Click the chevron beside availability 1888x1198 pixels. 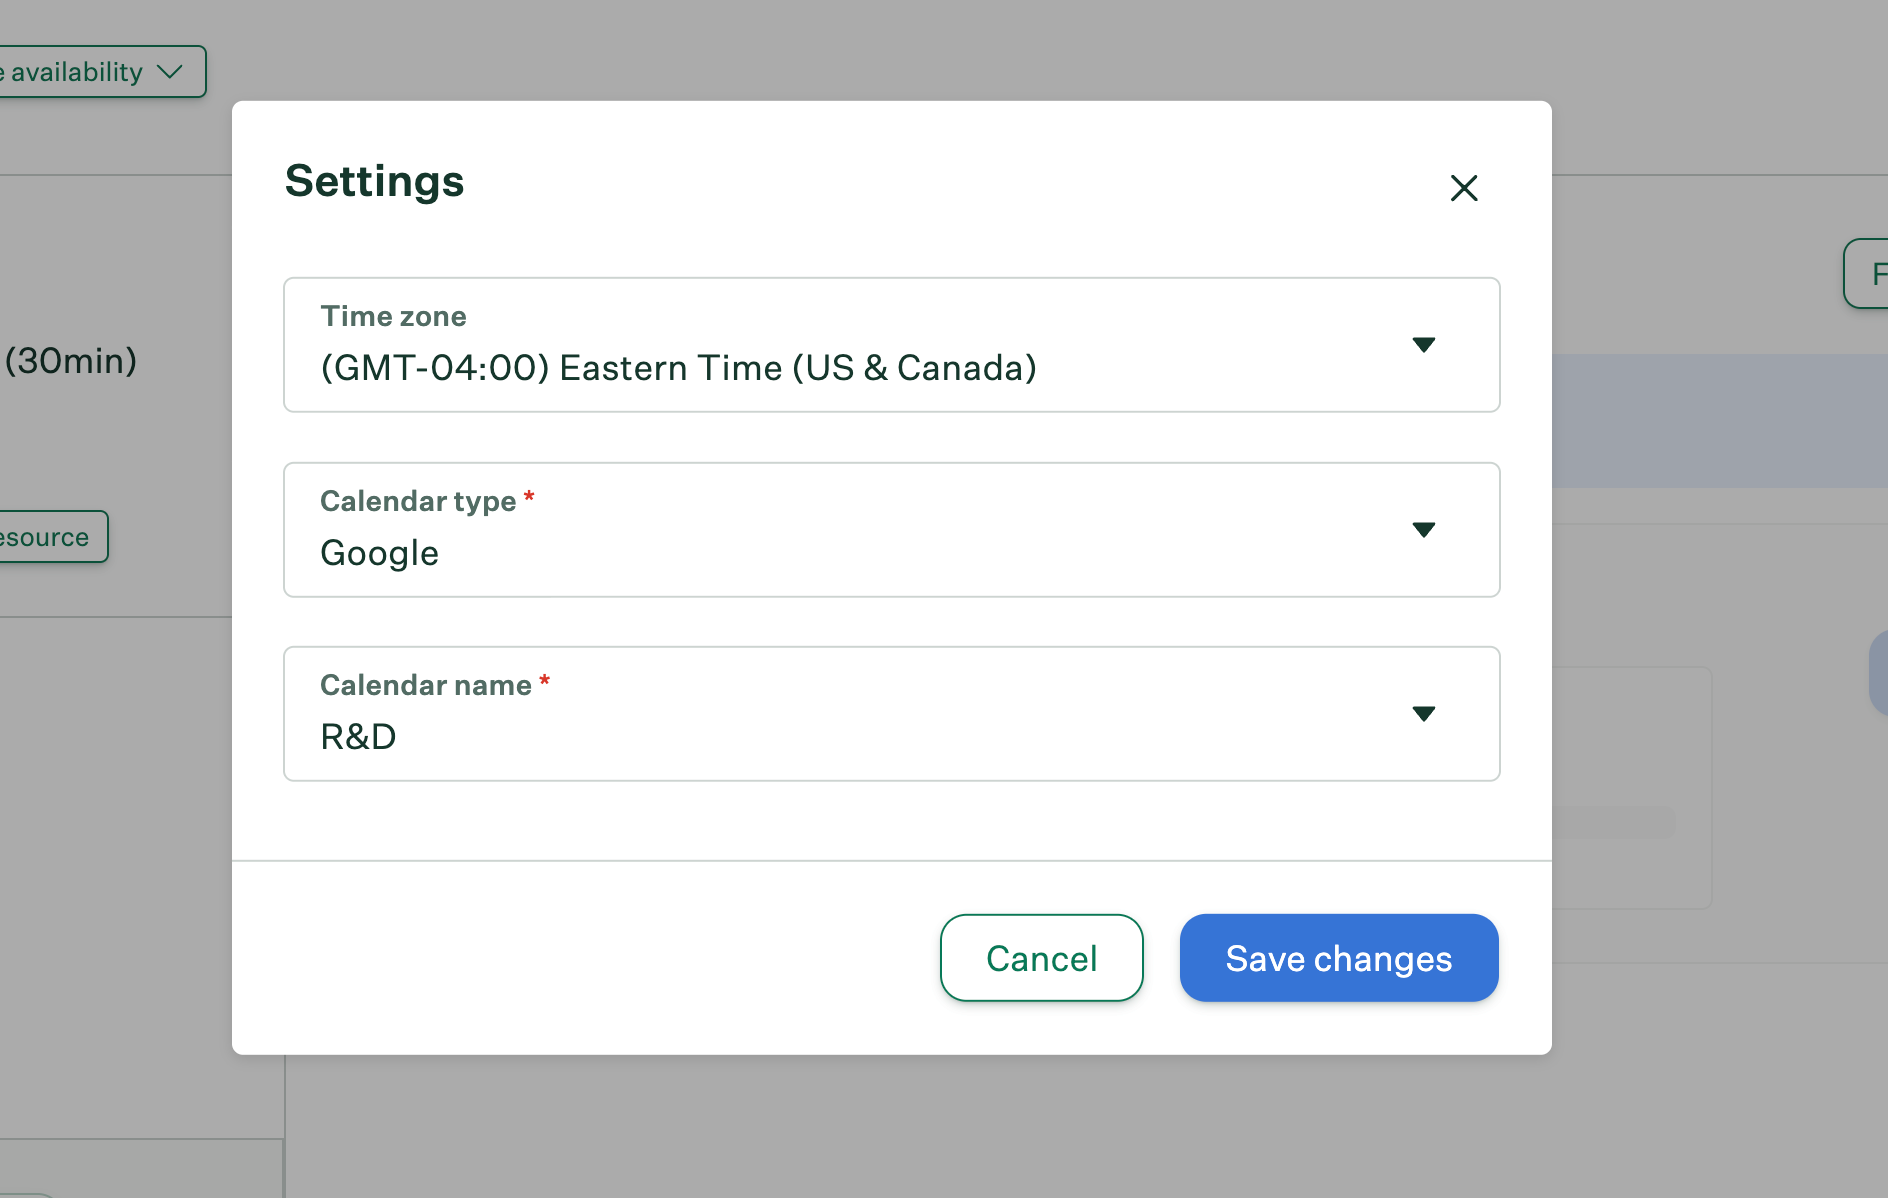click(170, 72)
